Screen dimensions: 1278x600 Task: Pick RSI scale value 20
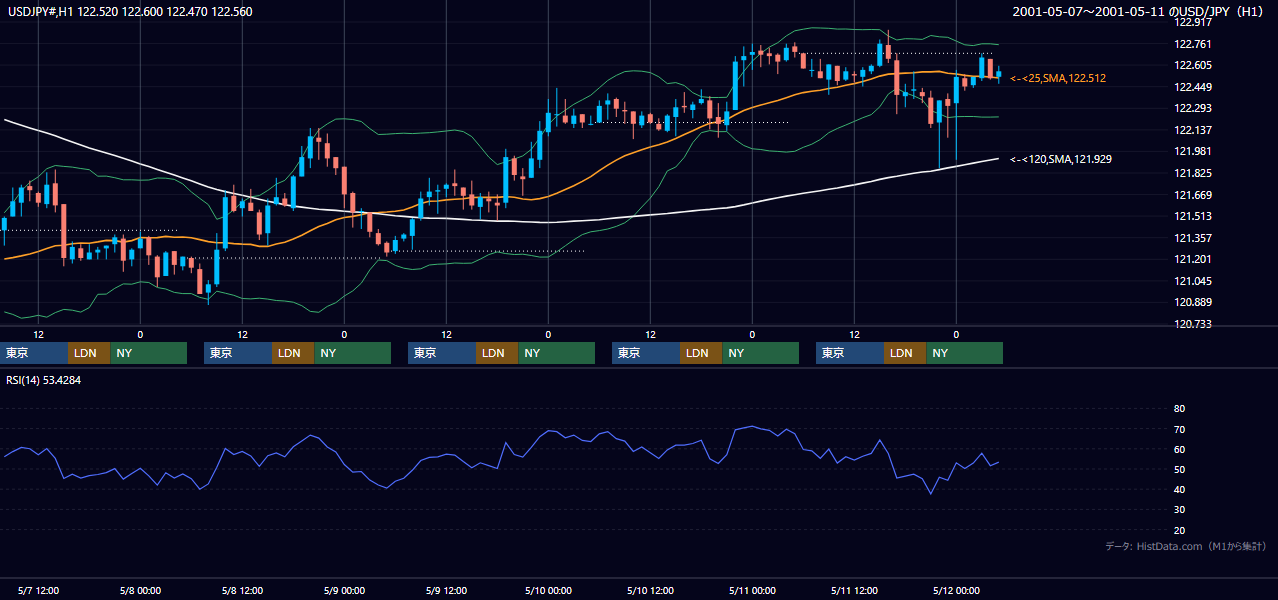pos(1179,530)
